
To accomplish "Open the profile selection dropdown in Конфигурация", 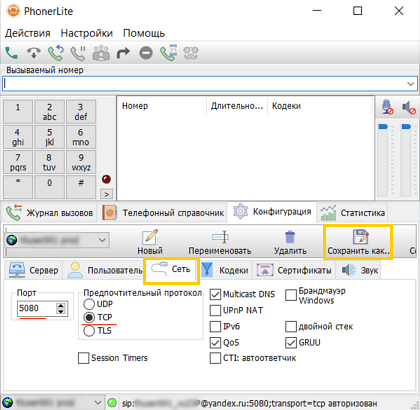I will [57, 240].
